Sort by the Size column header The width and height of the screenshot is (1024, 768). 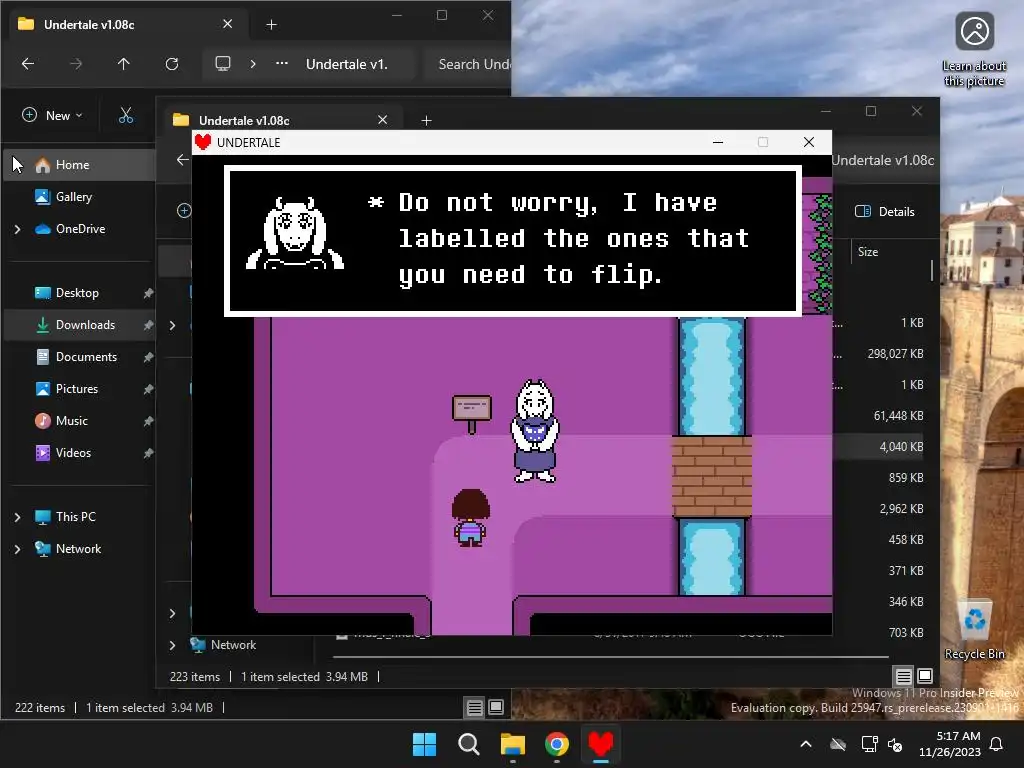click(x=867, y=251)
